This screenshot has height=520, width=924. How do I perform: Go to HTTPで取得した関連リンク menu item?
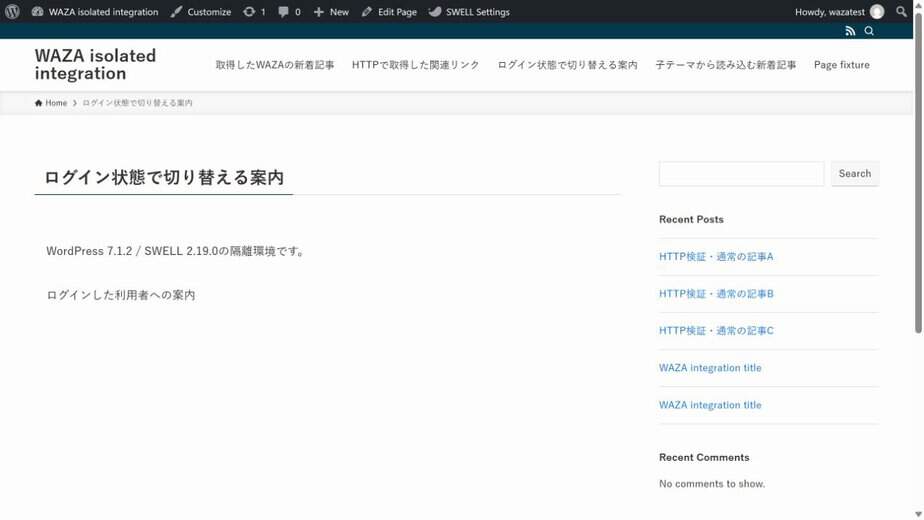(415, 65)
